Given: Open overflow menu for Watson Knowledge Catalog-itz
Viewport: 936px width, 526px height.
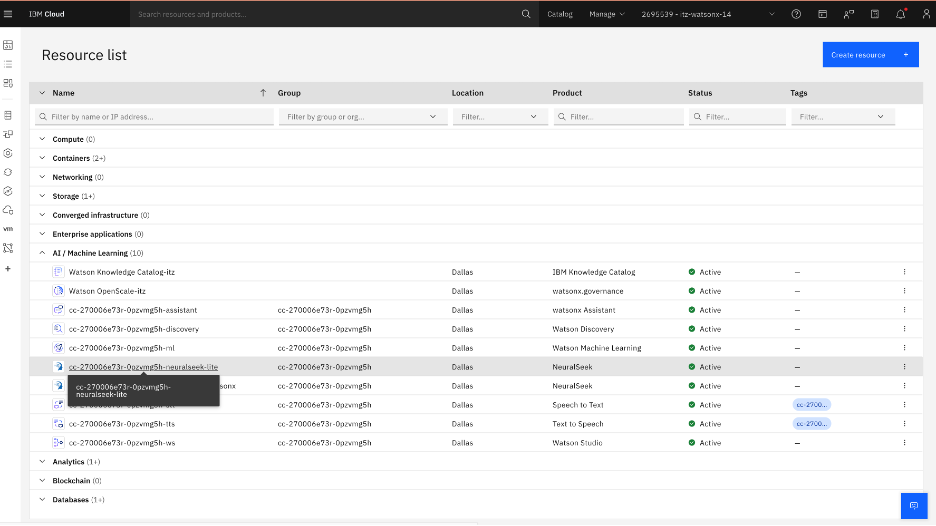Looking at the screenshot, I should click(904, 272).
